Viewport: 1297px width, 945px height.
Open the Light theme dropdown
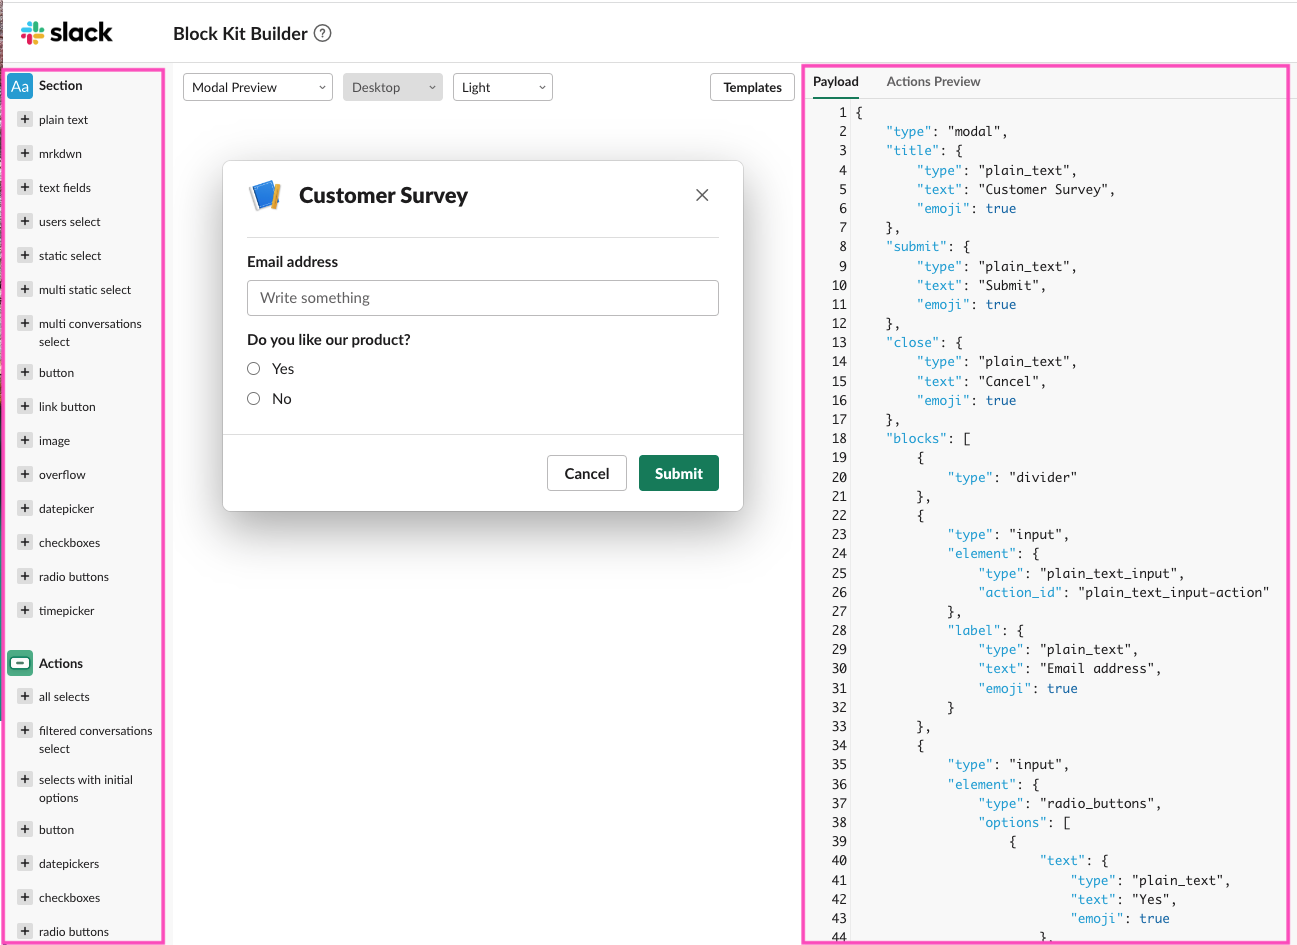(502, 87)
